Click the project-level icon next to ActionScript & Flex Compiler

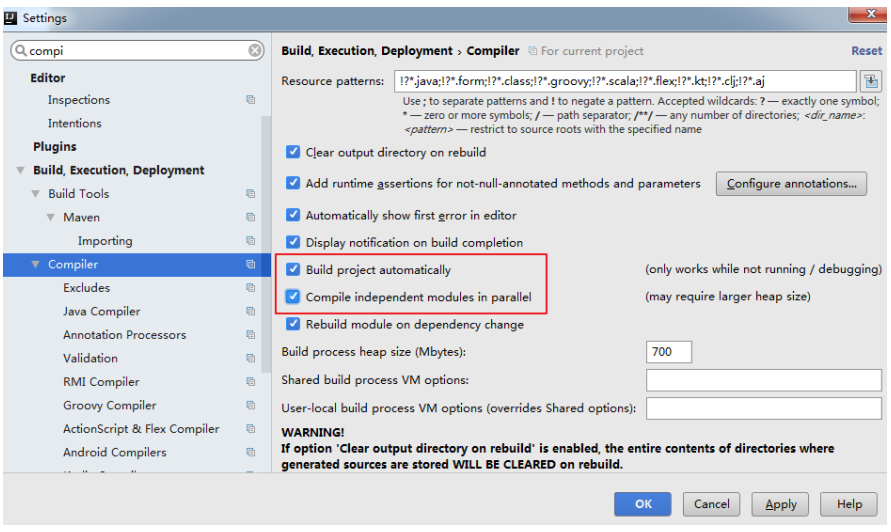click(250, 429)
